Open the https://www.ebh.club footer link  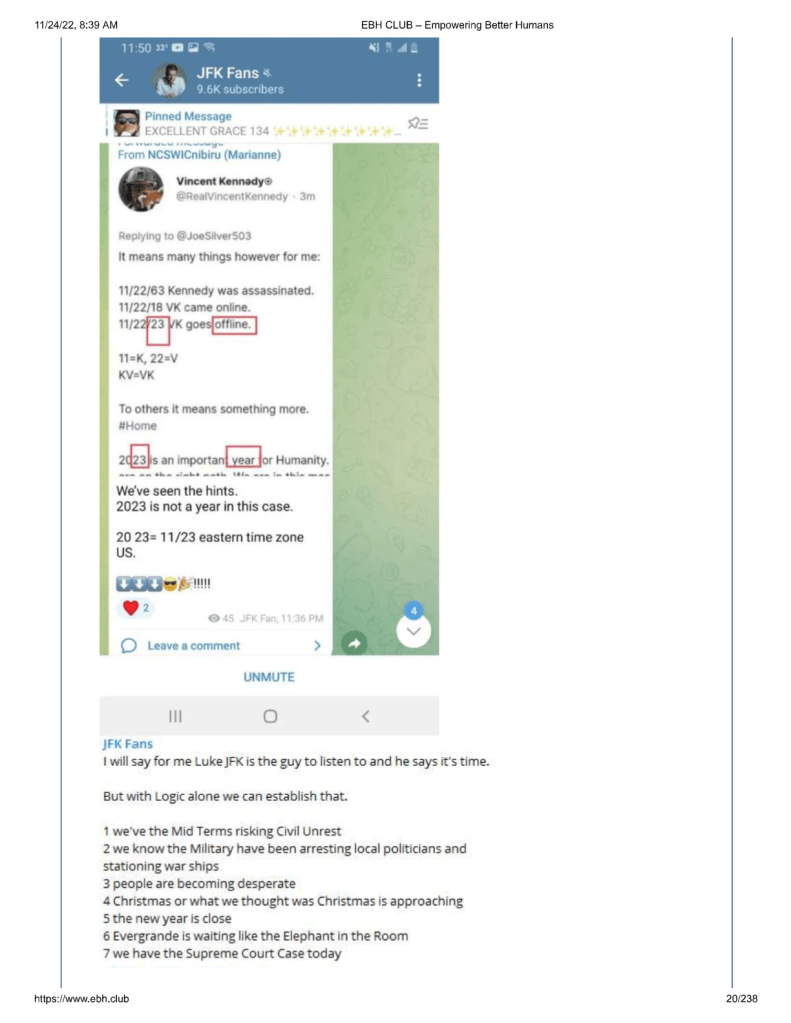coord(82,999)
